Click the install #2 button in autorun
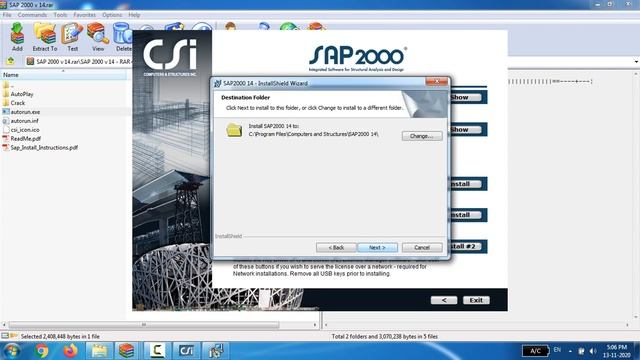 [x=465, y=247]
